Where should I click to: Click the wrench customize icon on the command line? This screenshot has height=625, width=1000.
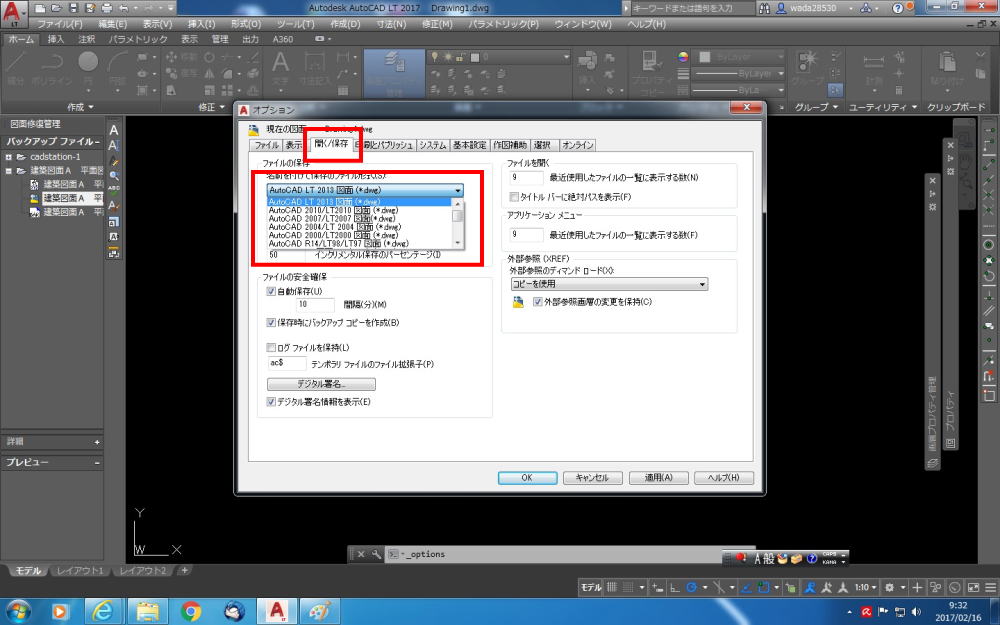(x=376, y=554)
